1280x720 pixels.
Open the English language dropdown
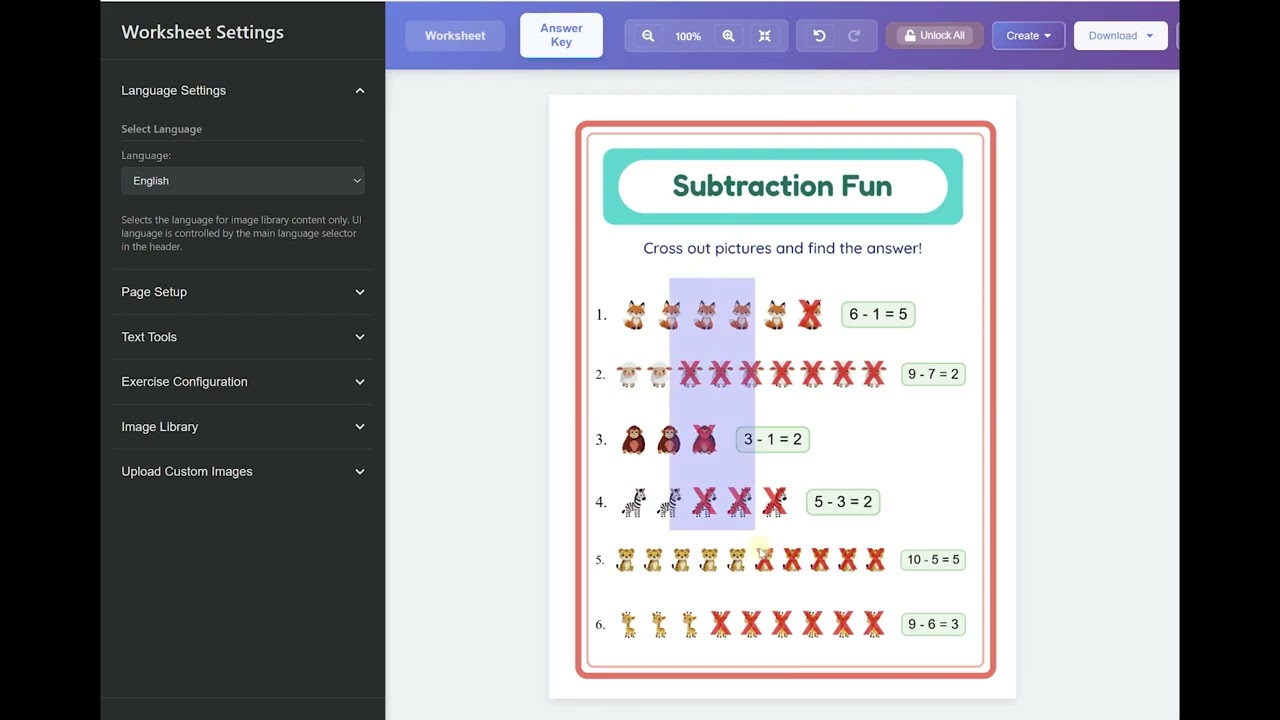(x=243, y=181)
